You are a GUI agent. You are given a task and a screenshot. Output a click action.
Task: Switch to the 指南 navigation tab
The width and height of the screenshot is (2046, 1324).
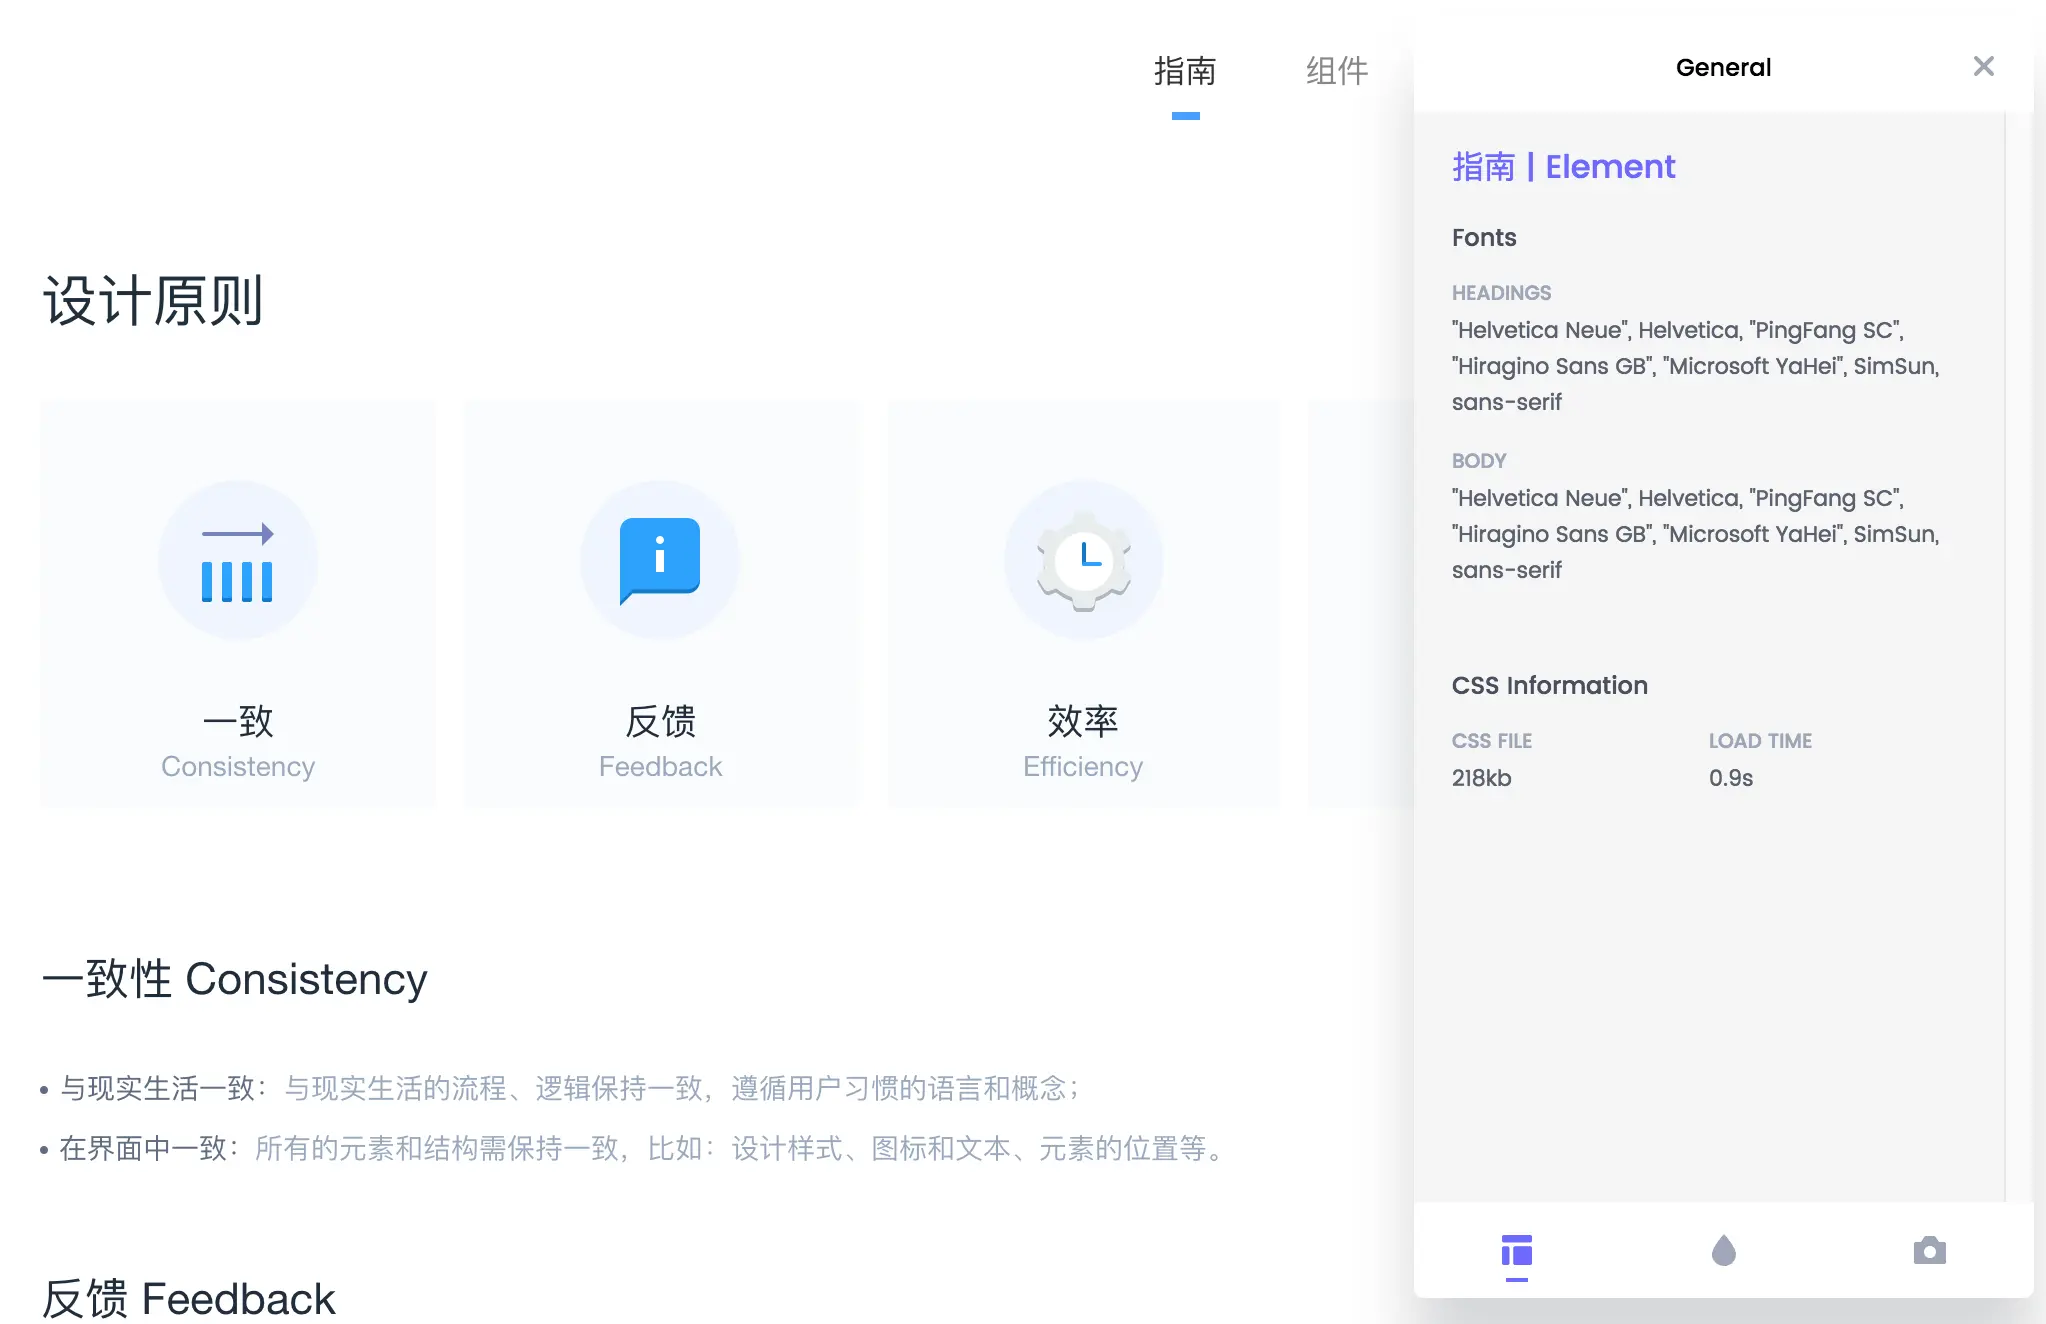pyautogui.click(x=1185, y=71)
